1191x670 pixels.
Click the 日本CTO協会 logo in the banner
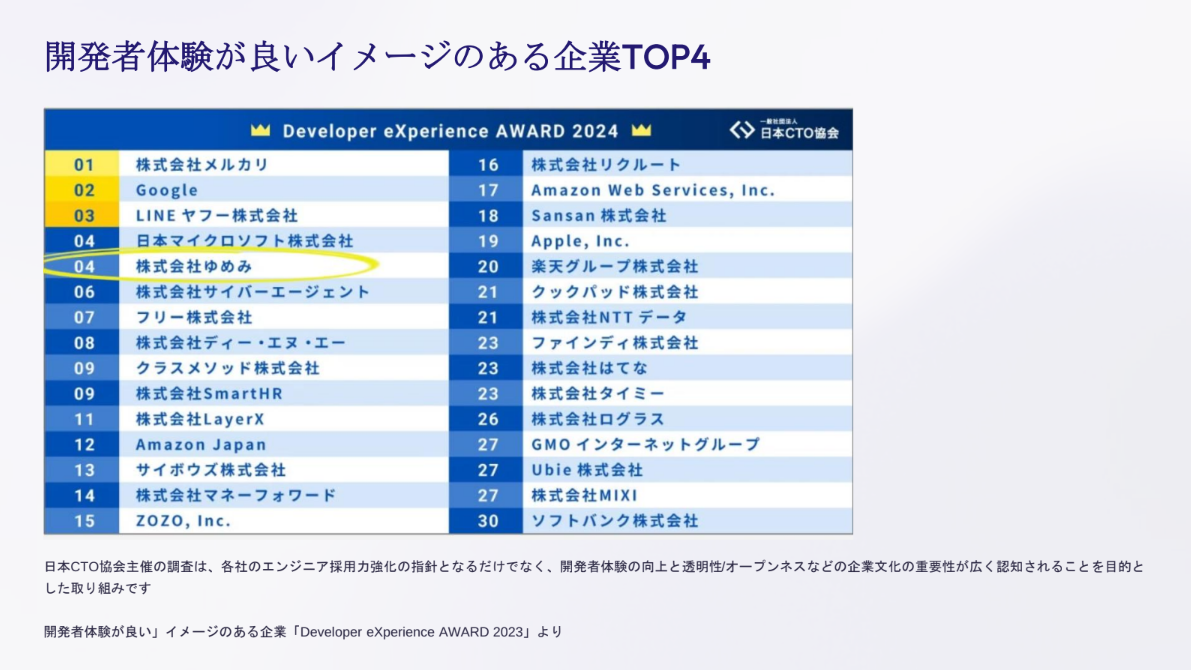pyautogui.click(x=785, y=130)
